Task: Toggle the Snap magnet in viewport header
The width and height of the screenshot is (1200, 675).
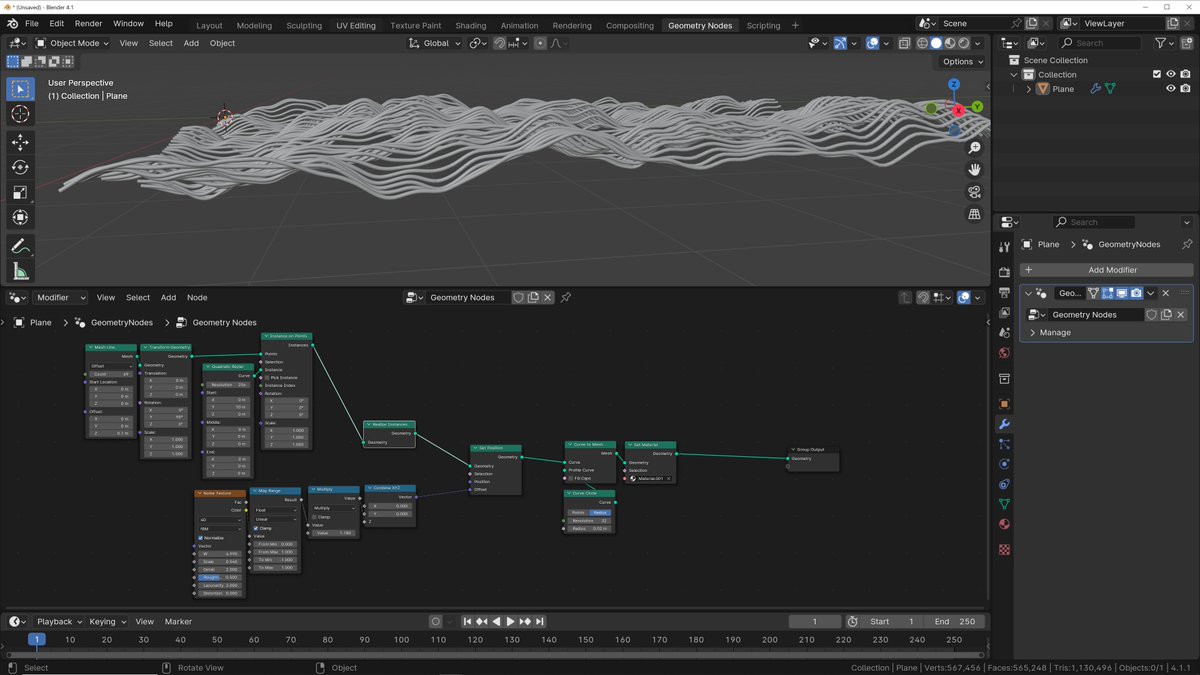Action: pyautogui.click(x=500, y=43)
